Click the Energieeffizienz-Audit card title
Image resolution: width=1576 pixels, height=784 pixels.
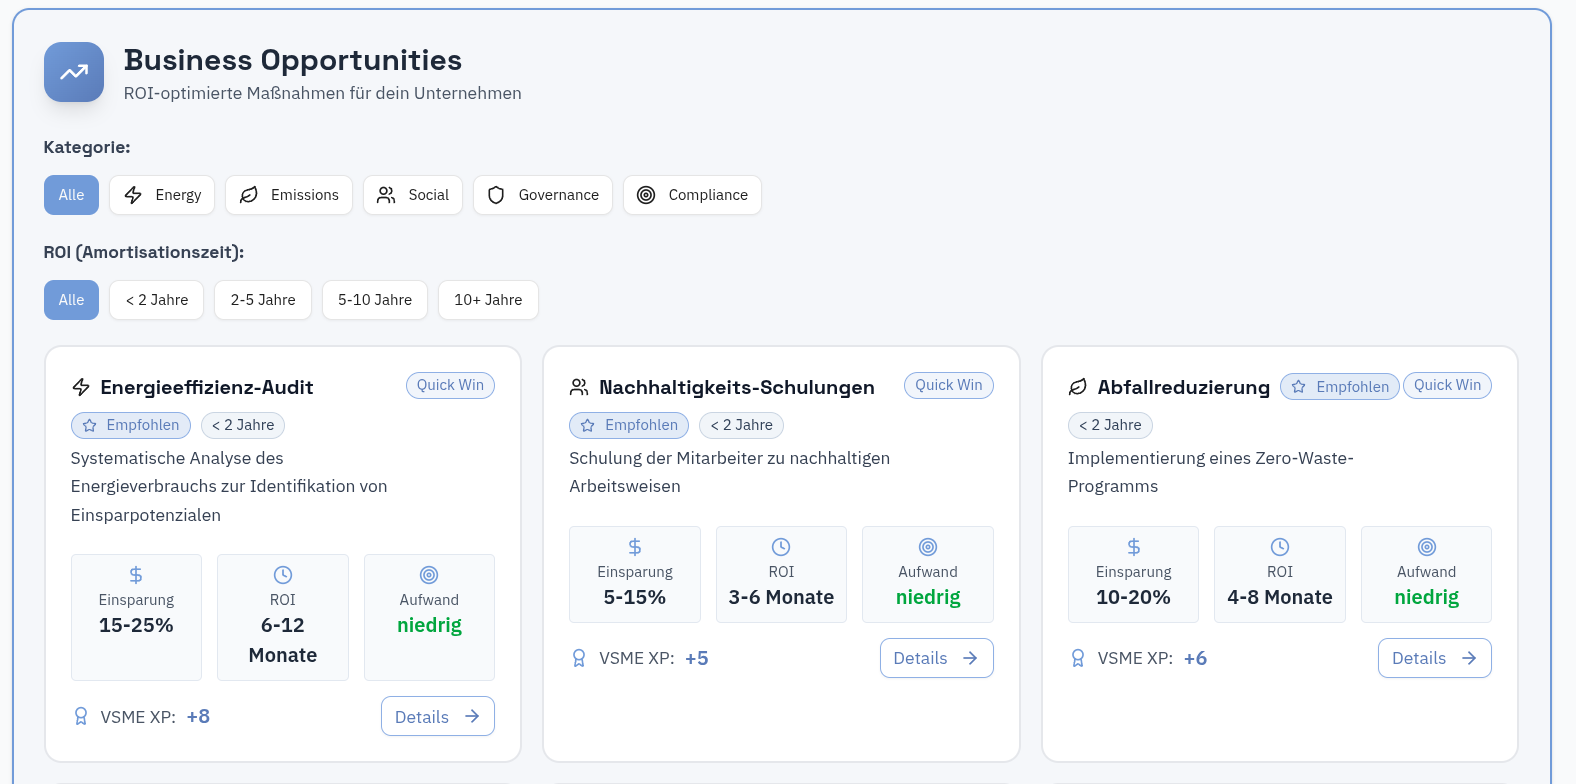click(x=207, y=387)
